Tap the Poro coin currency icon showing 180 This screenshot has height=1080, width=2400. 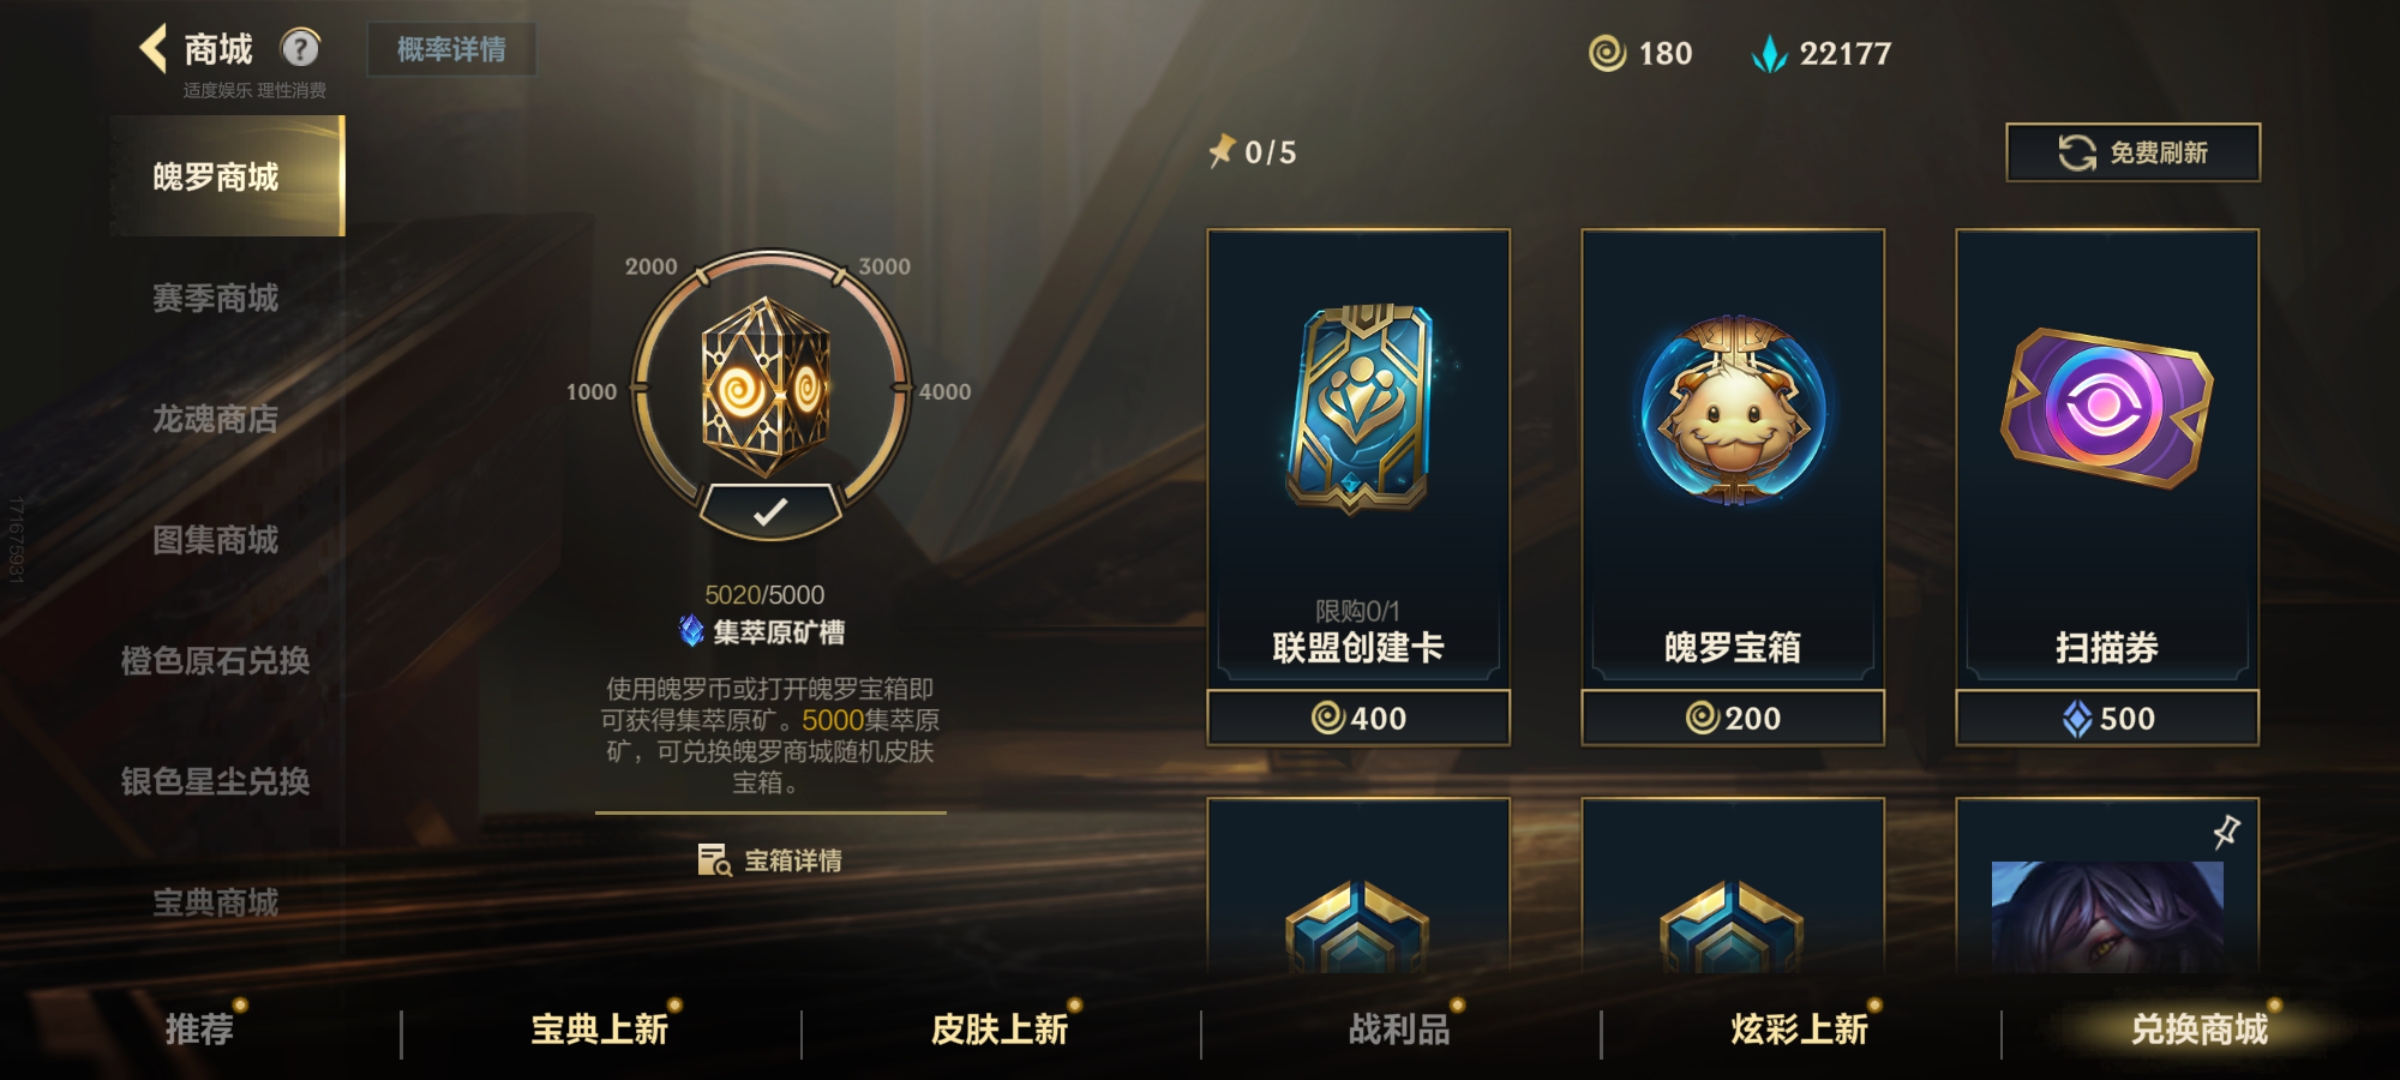(x=1607, y=53)
